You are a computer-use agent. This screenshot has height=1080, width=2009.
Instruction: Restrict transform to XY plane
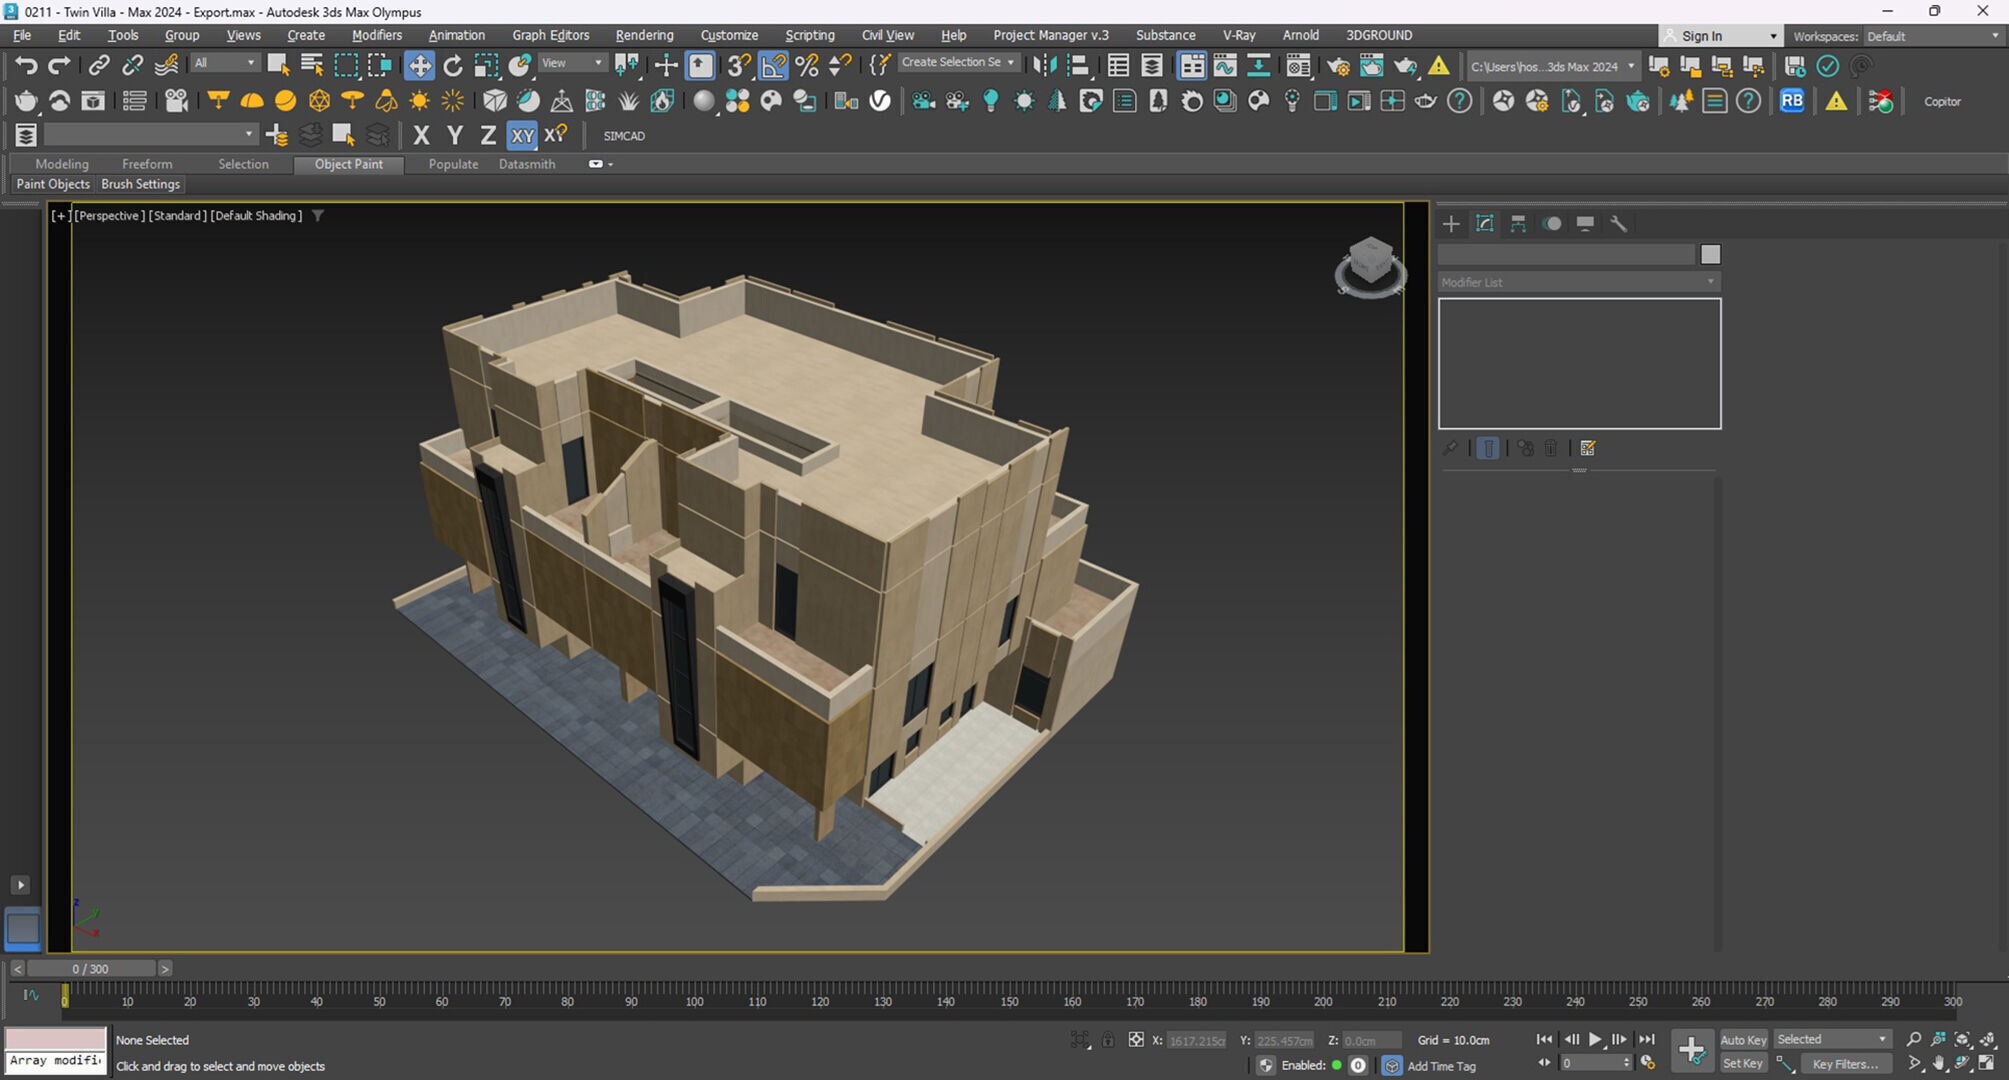tap(522, 135)
